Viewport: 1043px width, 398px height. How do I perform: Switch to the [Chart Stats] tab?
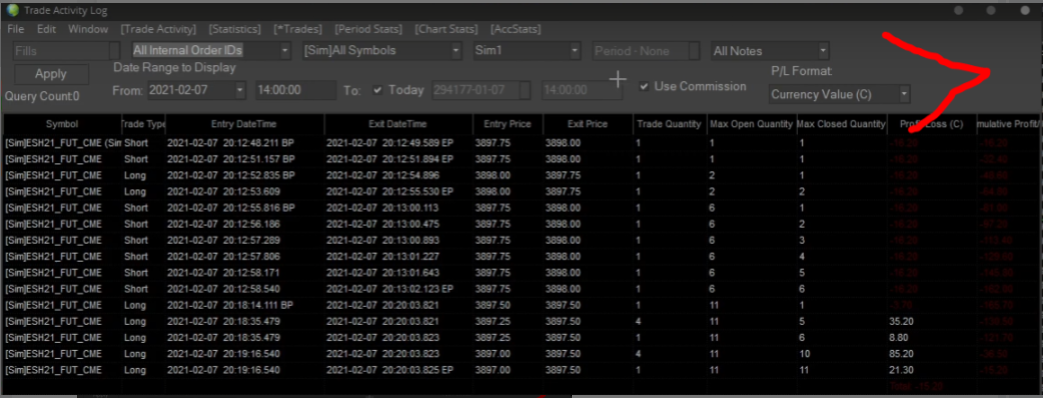click(x=446, y=29)
